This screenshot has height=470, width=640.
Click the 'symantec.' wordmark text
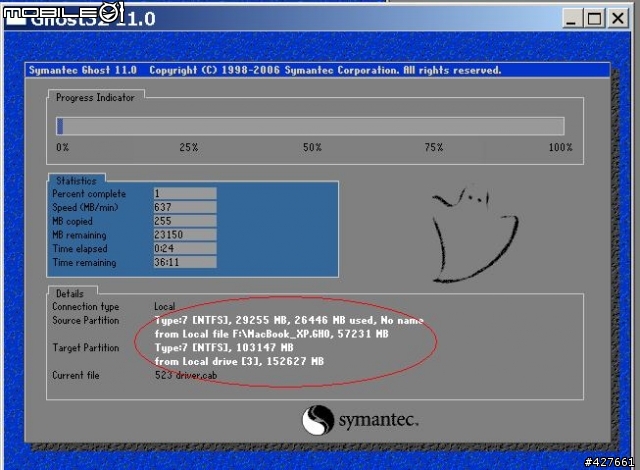coord(379,420)
